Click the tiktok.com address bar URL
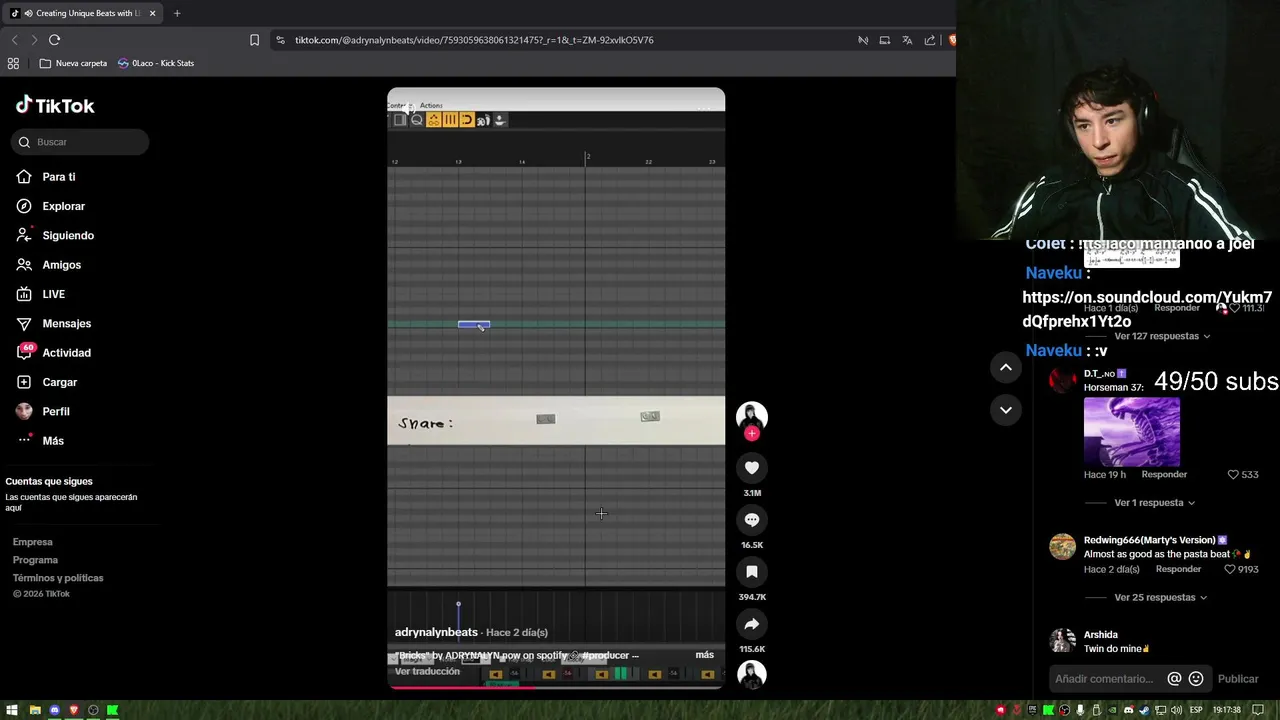Viewport: 1280px width, 720px height. click(474, 40)
